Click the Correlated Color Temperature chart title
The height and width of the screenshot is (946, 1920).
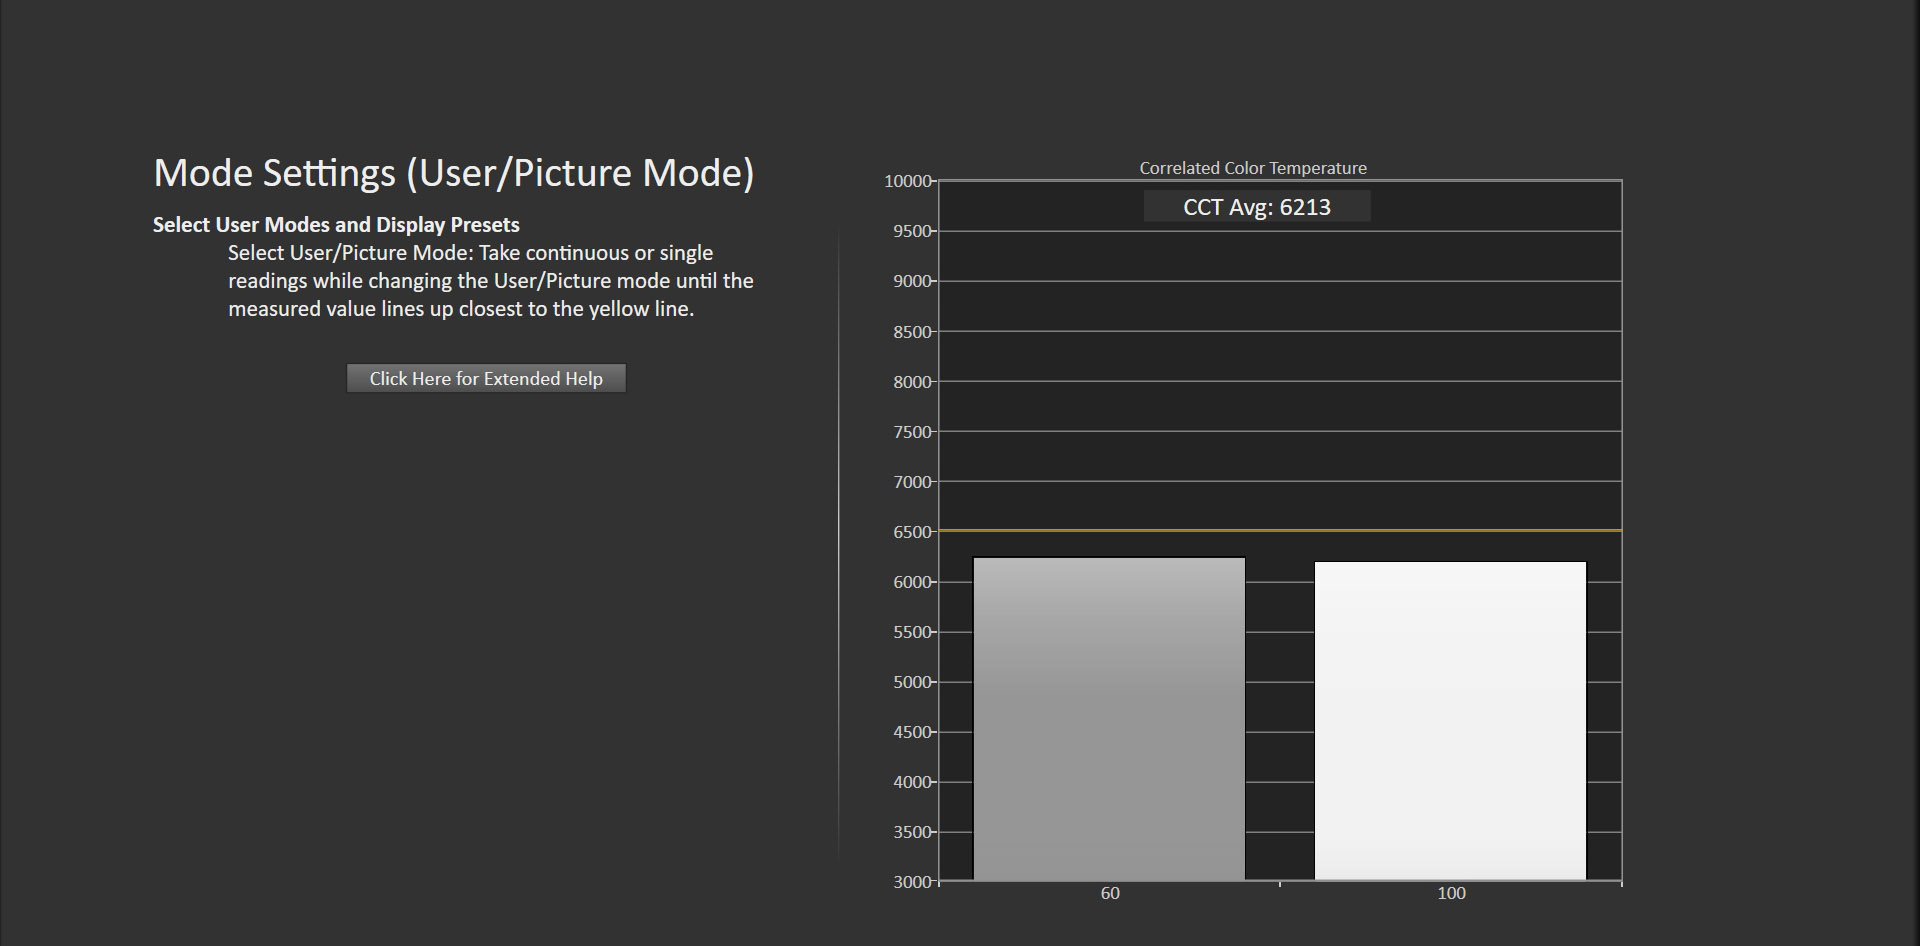(x=1252, y=168)
